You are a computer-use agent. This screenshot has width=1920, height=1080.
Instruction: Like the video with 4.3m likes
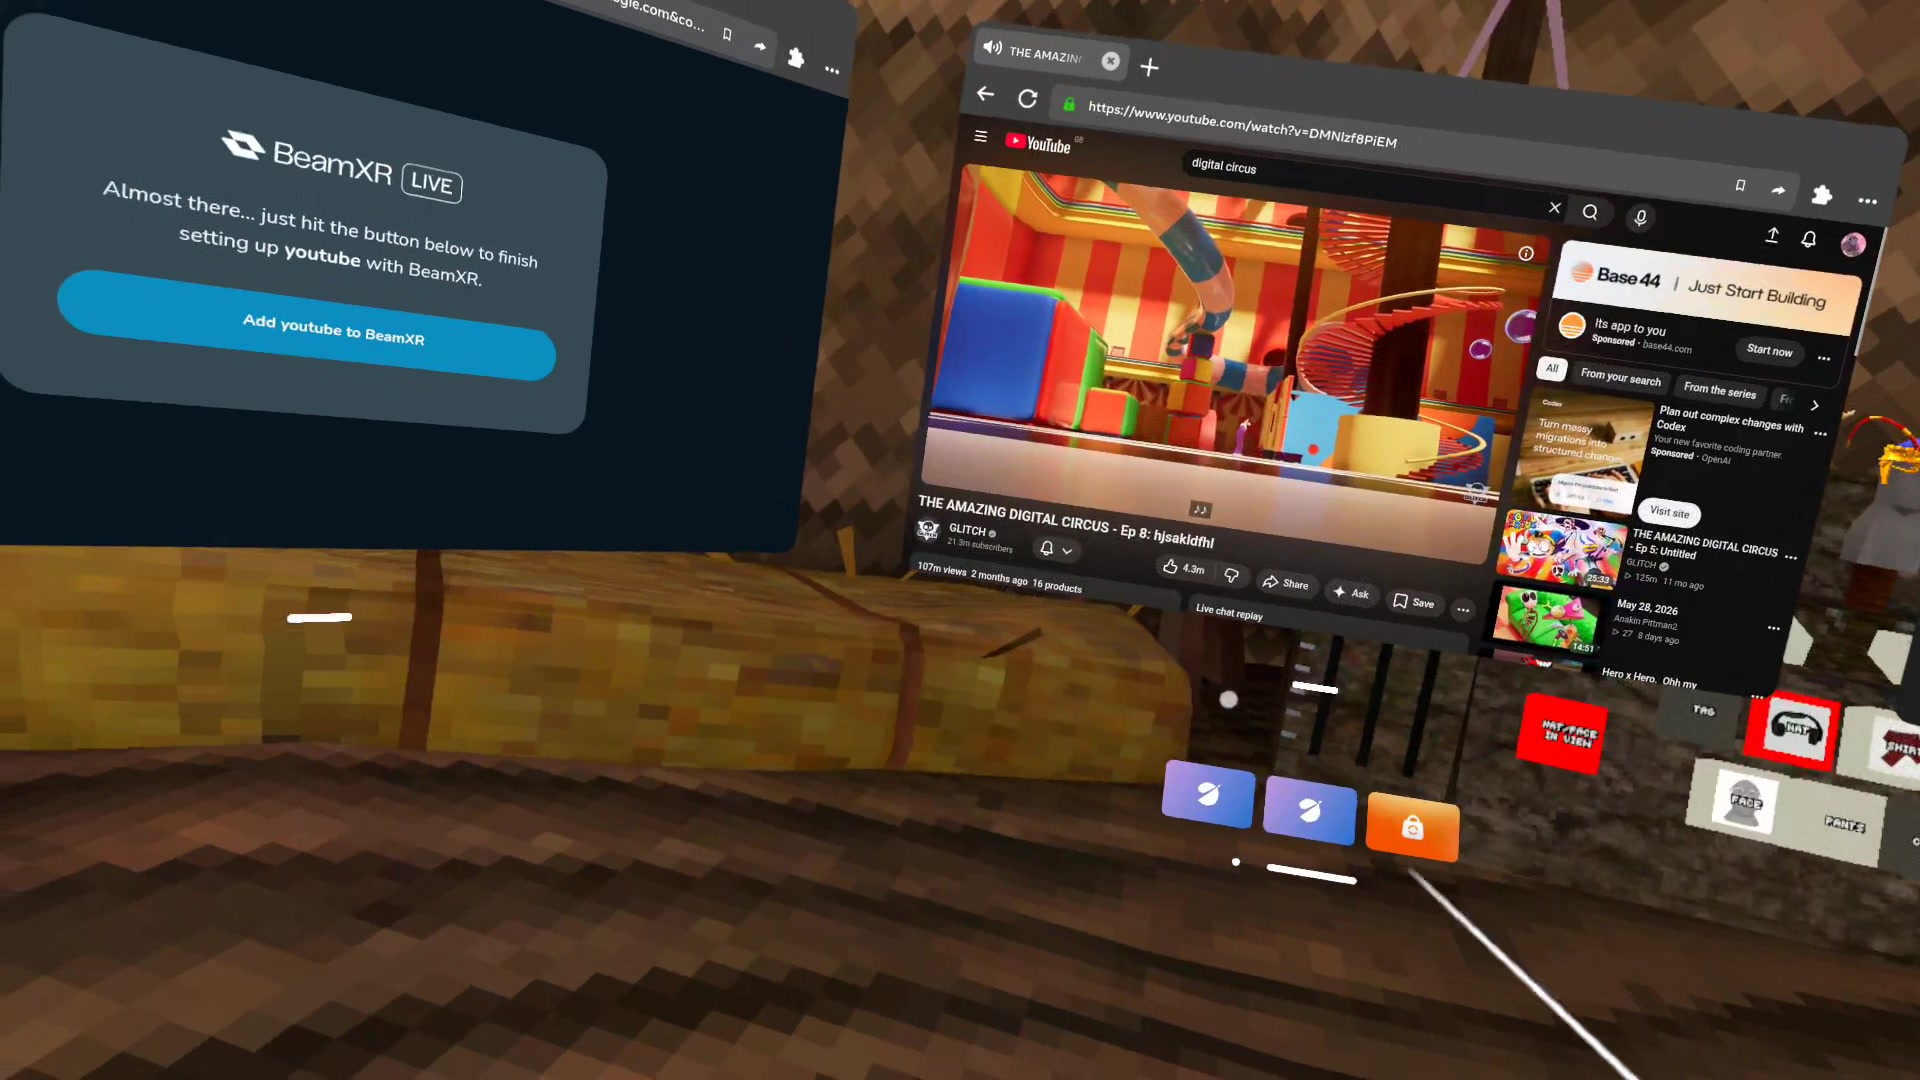[x=1183, y=567]
